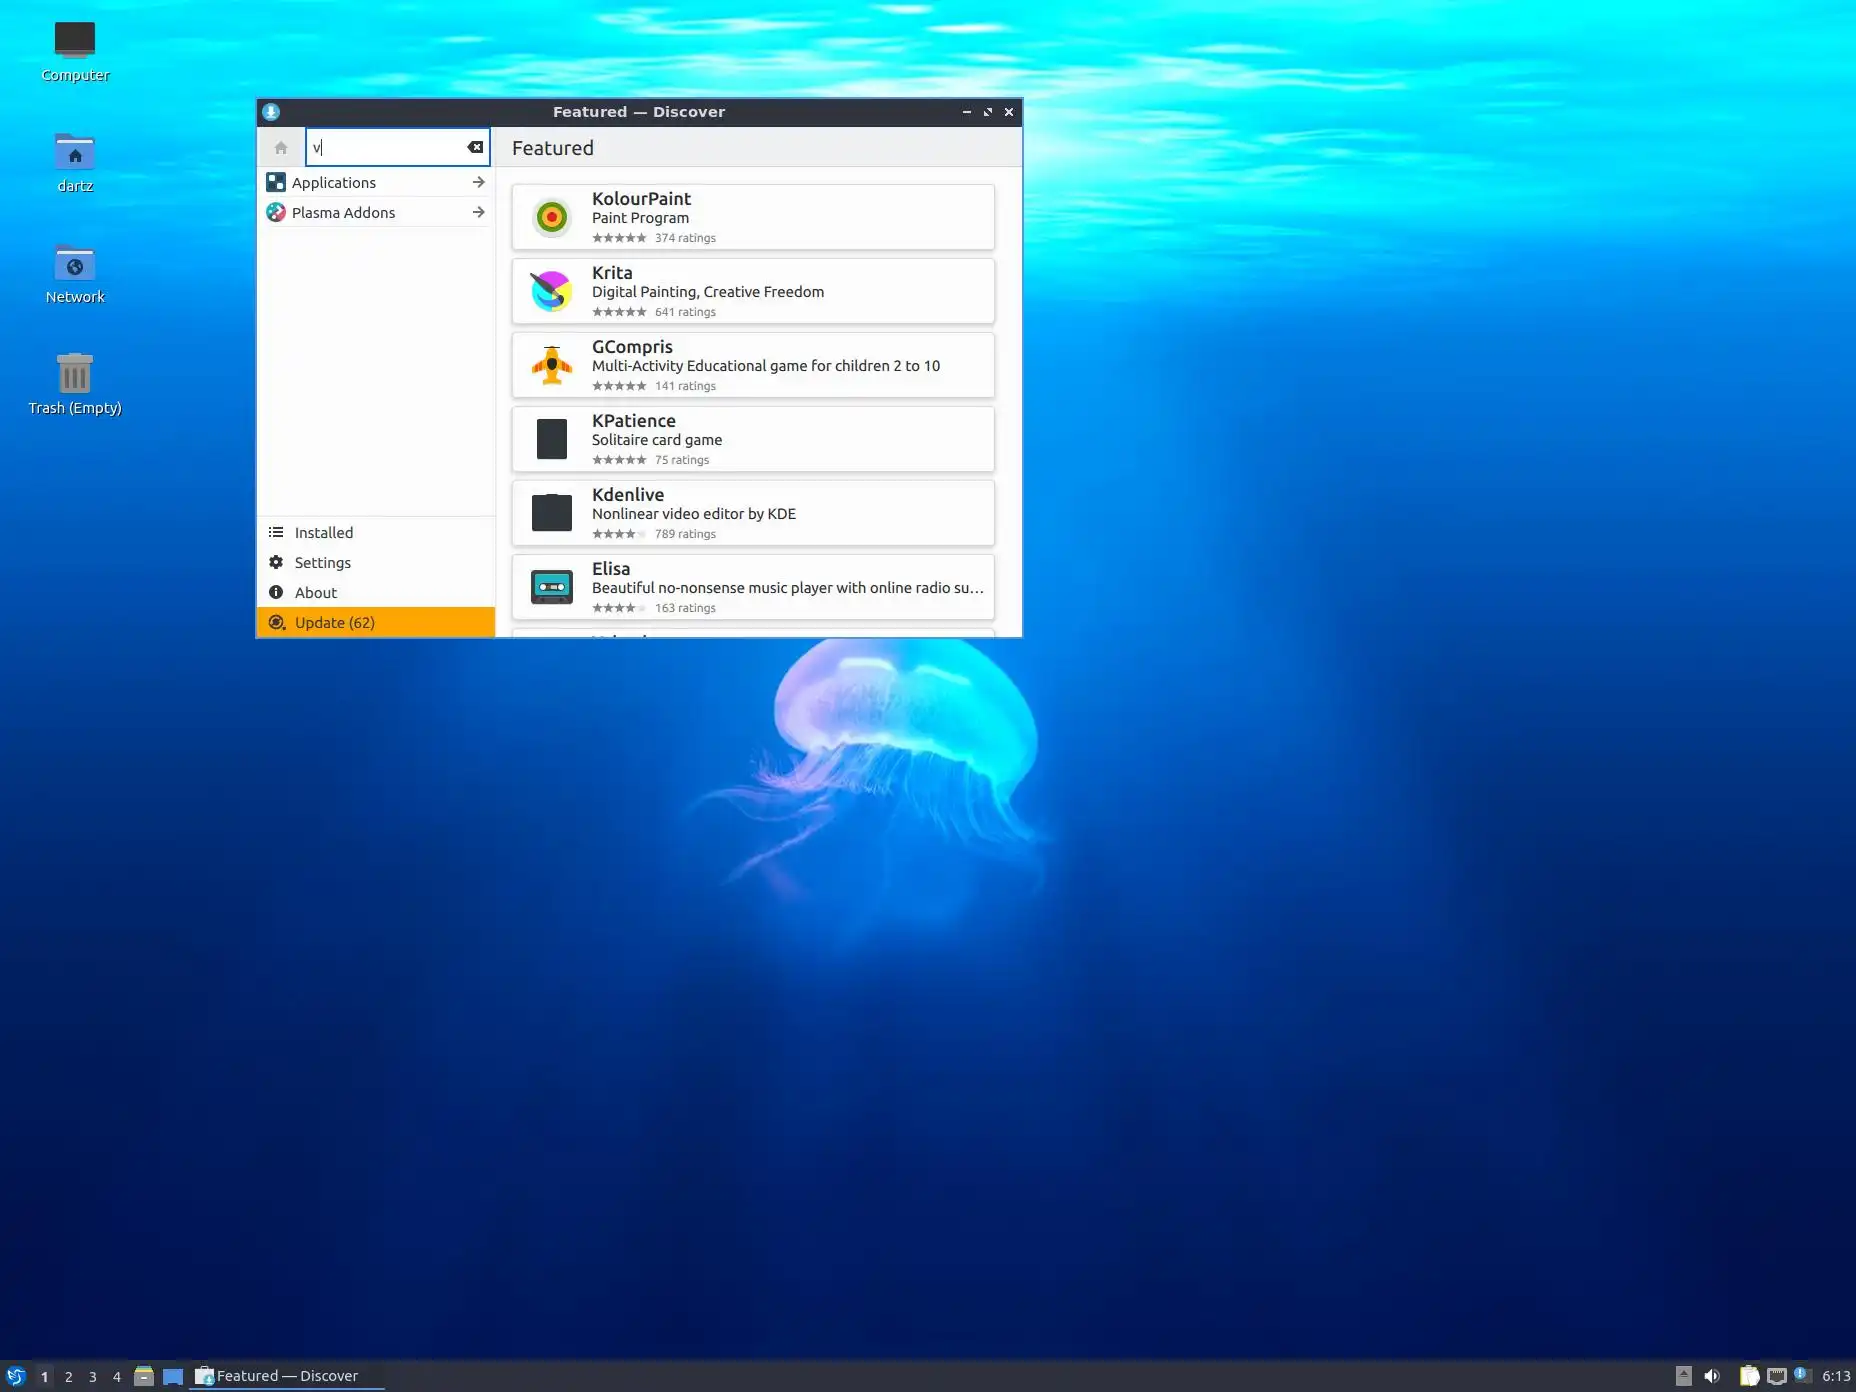Open the Plasma Addons category
The width and height of the screenshot is (1856, 1392).
(x=375, y=212)
